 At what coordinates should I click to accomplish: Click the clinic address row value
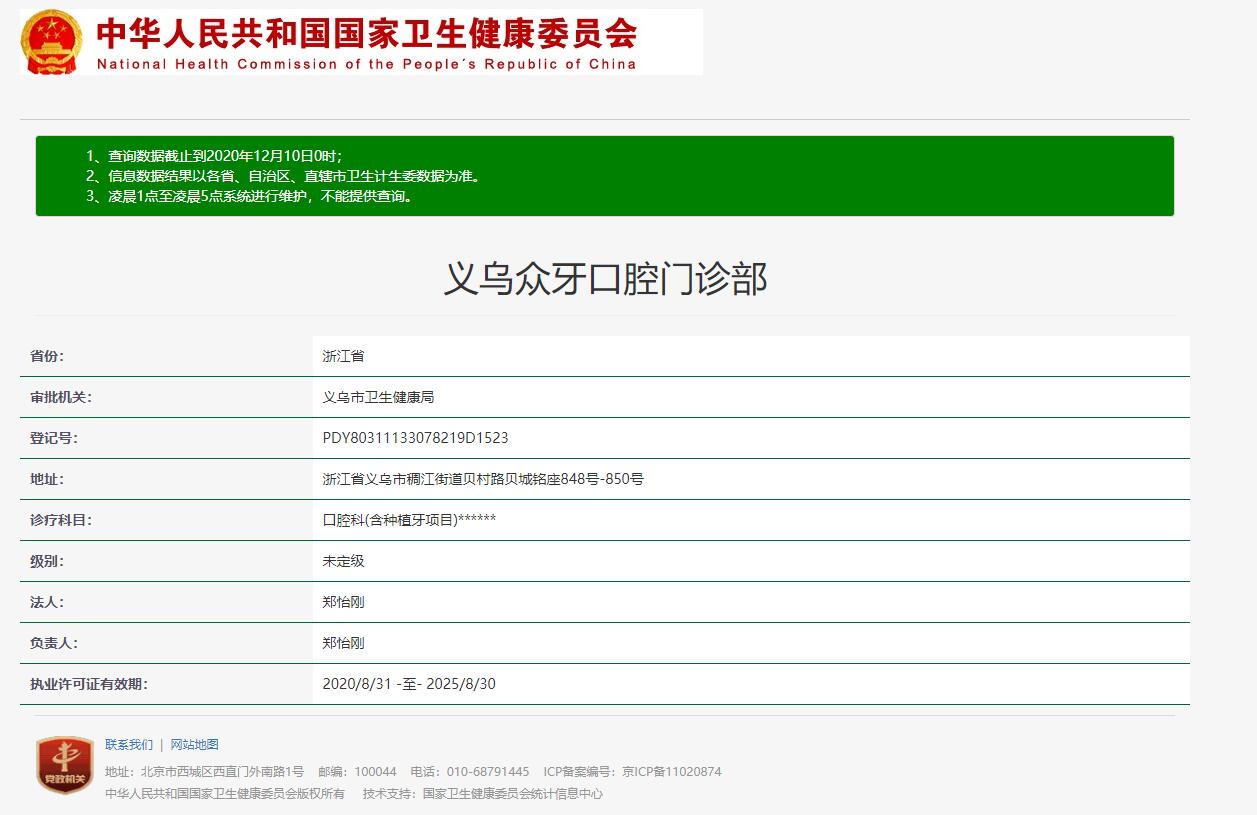coord(482,478)
